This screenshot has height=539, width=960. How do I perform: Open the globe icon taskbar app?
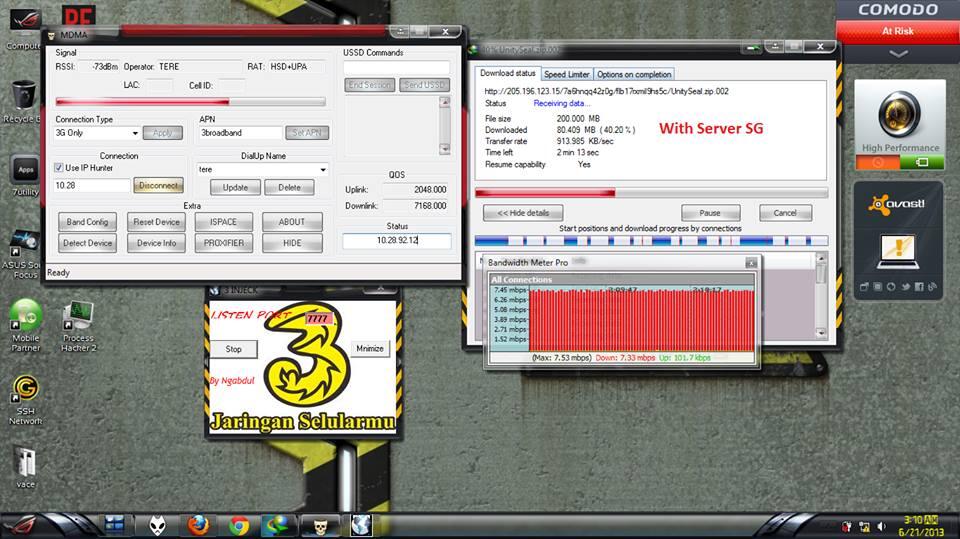[361, 525]
